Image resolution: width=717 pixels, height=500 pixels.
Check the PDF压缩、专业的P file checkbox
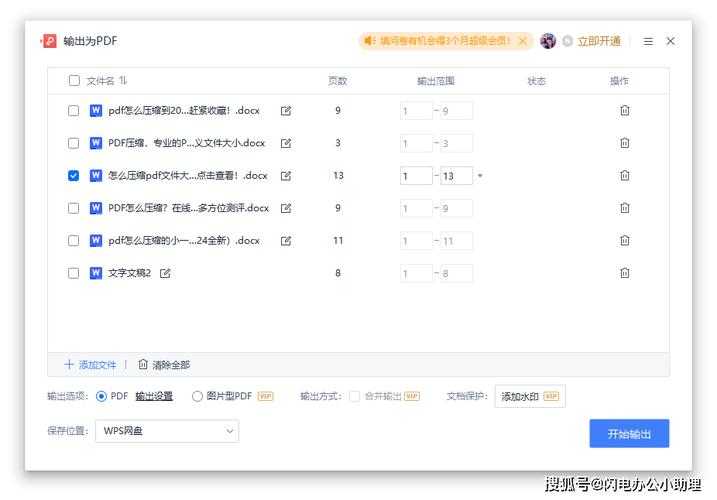click(73, 143)
